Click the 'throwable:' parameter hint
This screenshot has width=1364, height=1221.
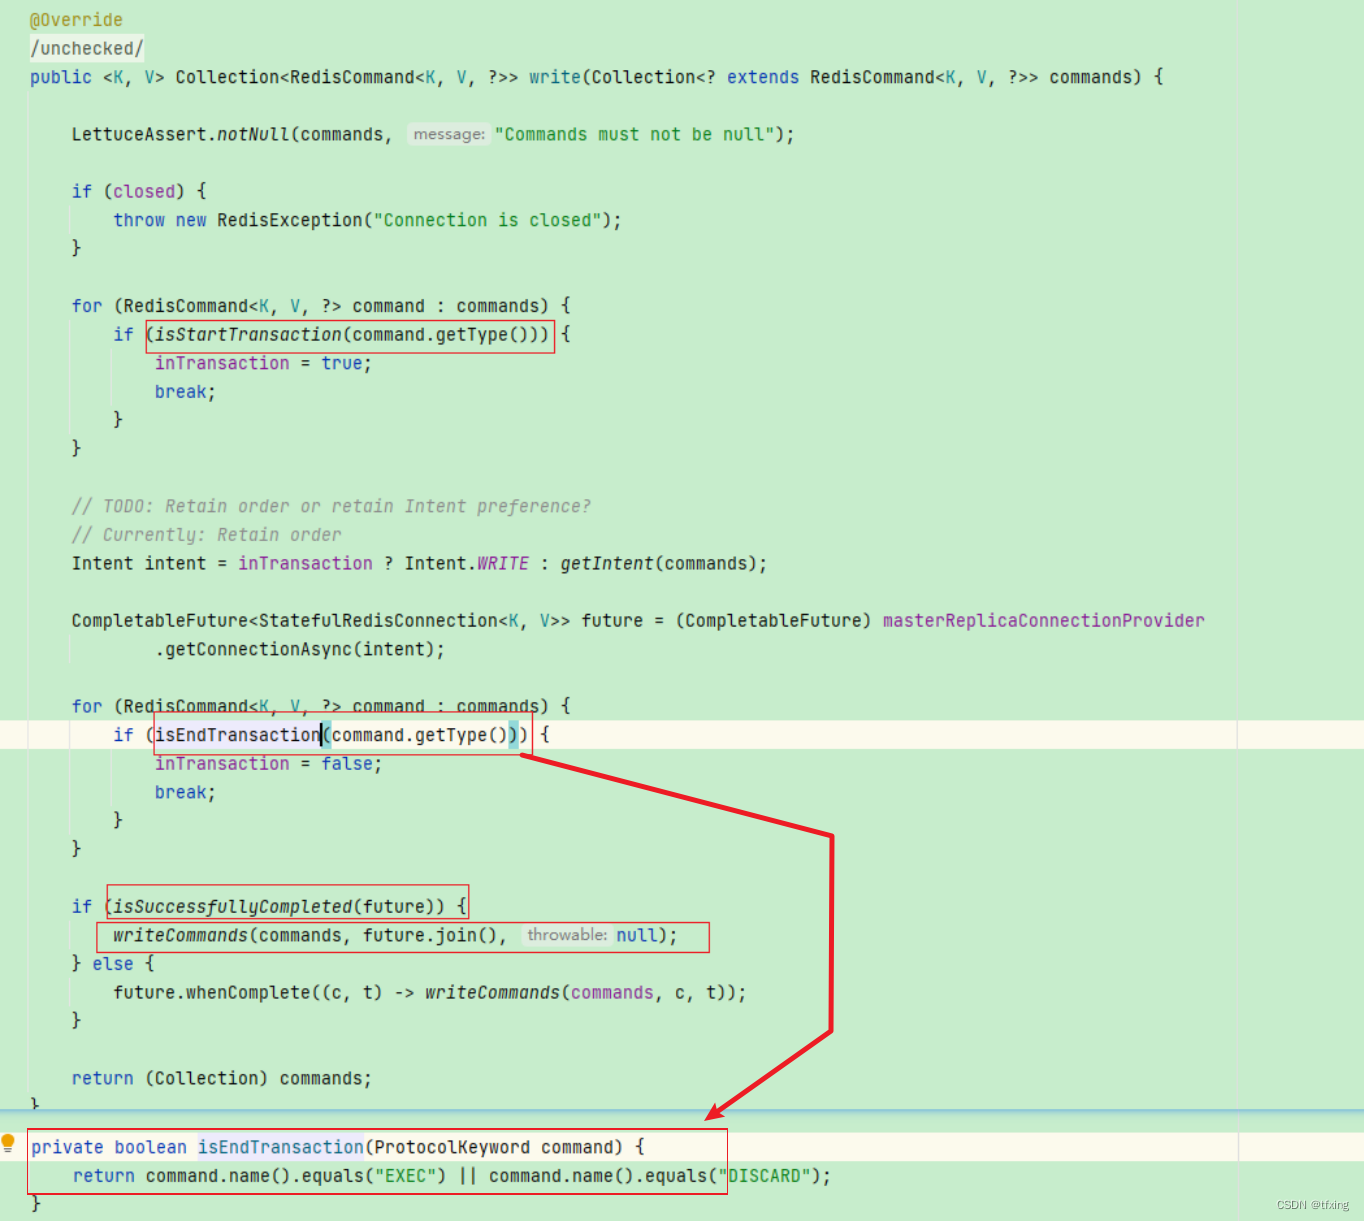coord(567,935)
